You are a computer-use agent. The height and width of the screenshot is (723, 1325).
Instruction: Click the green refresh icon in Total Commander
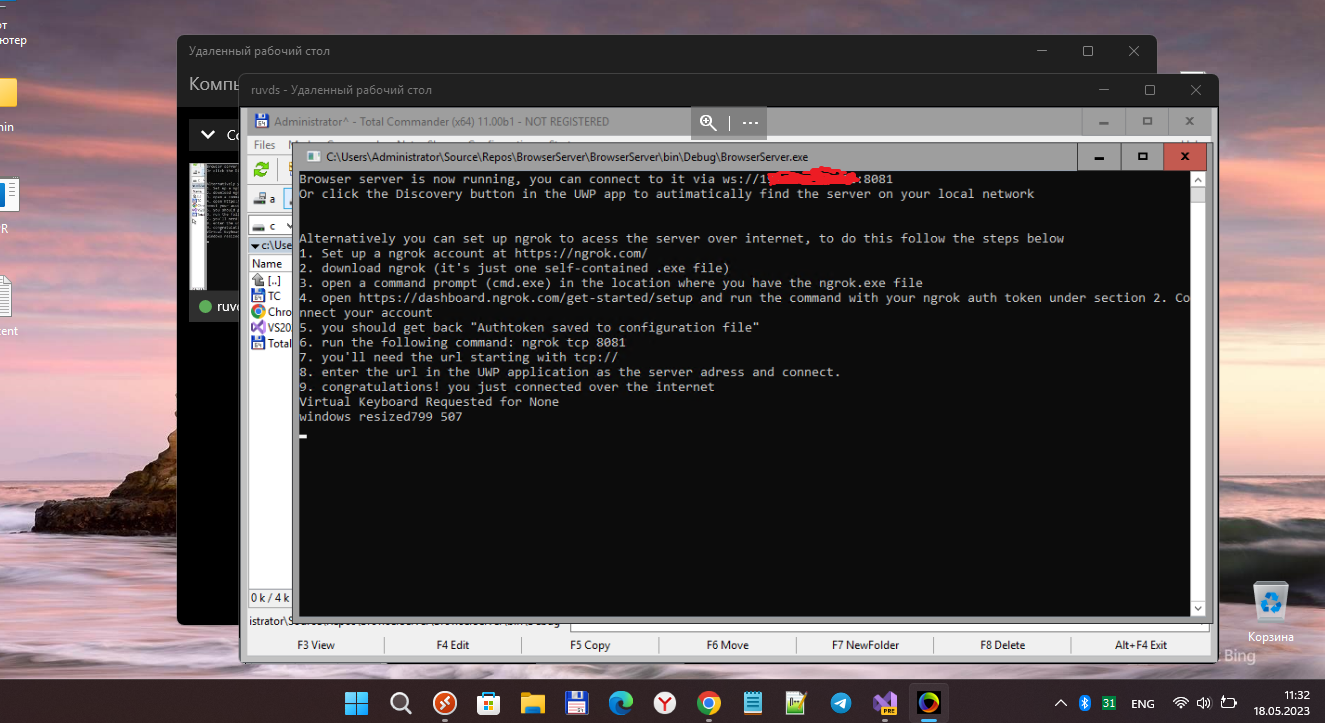pyautogui.click(x=262, y=169)
